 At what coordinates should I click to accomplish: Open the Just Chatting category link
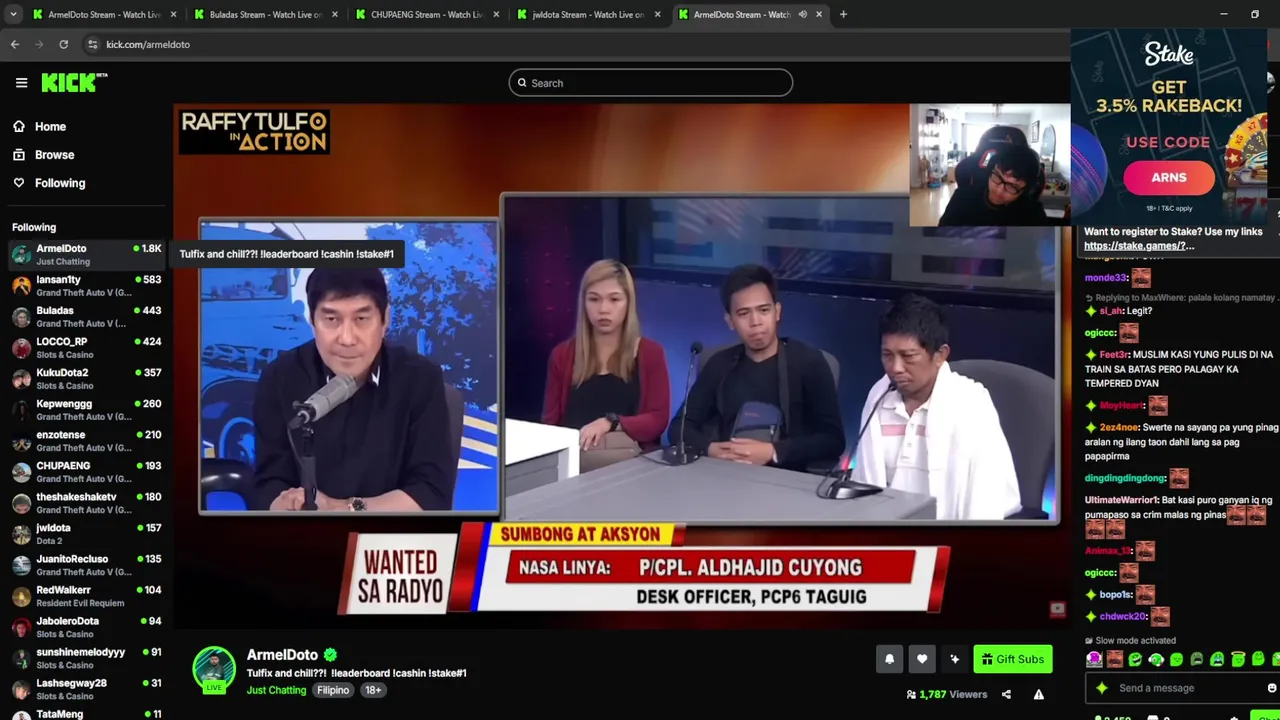click(276, 690)
